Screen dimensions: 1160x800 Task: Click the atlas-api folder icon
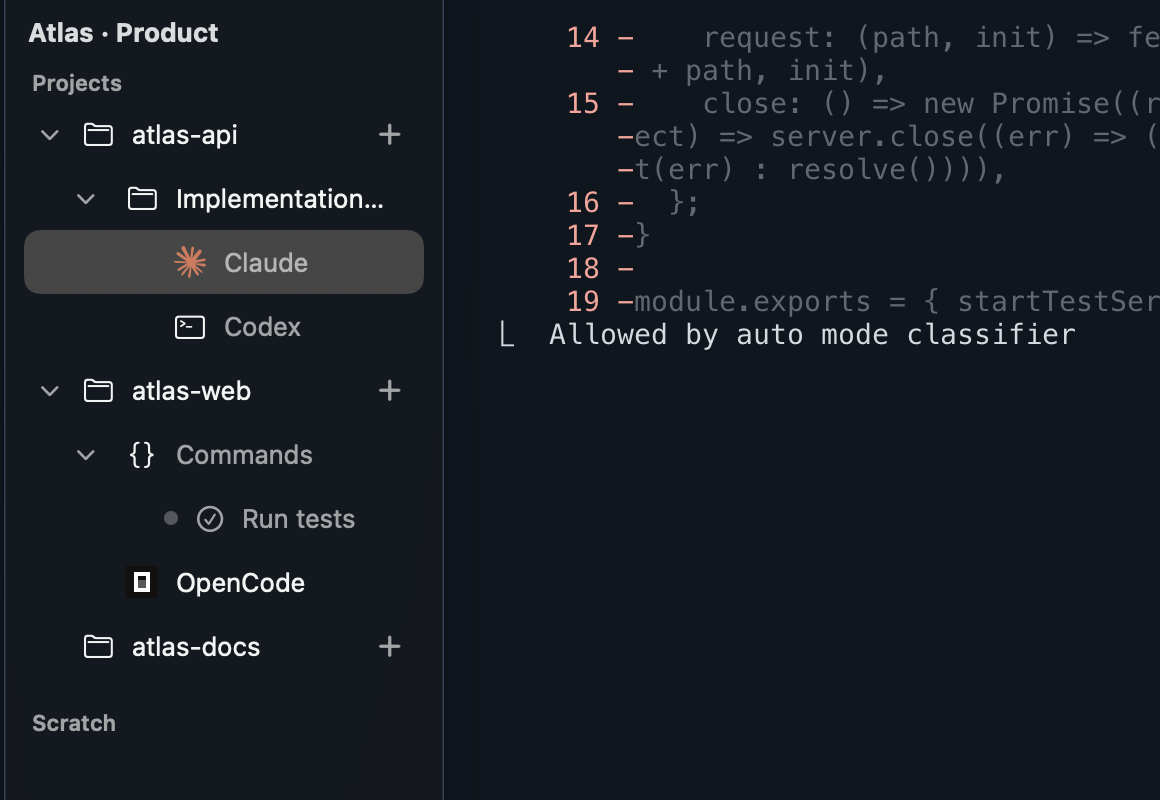pos(98,135)
